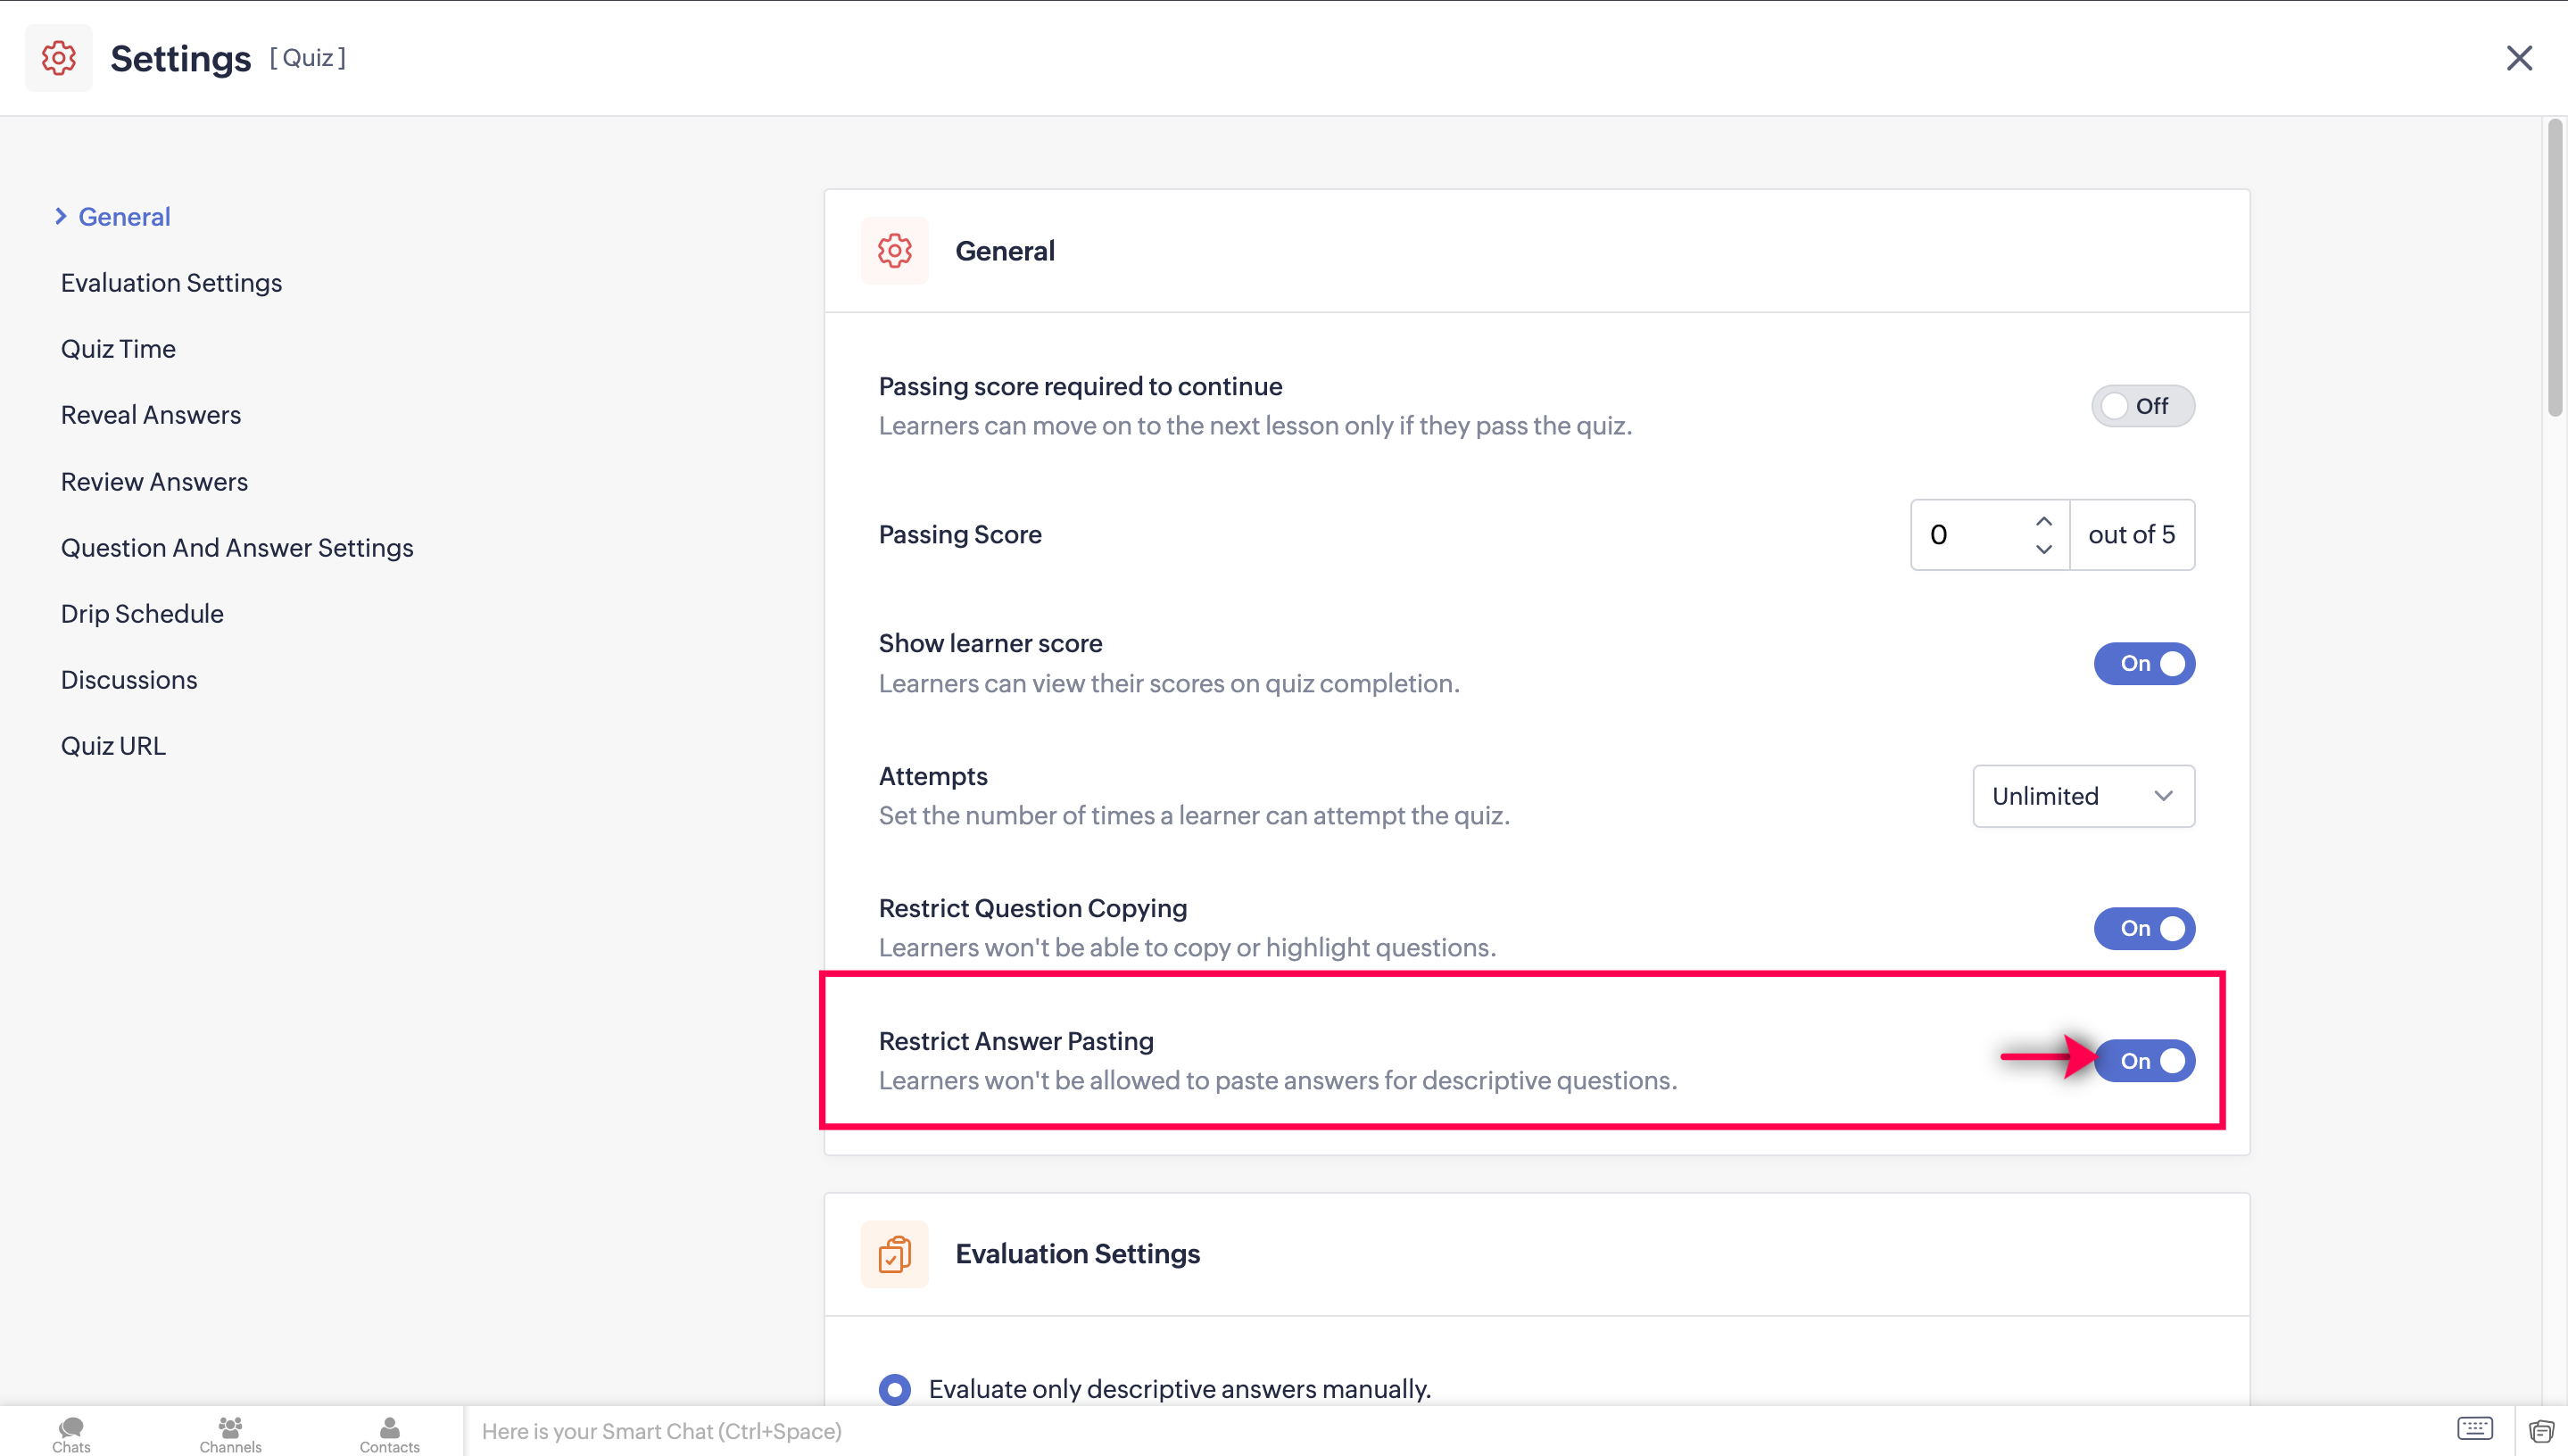Click the keyboard icon in bottom bar
This screenshot has height=1456, width=2568.
point(2475,1428)
